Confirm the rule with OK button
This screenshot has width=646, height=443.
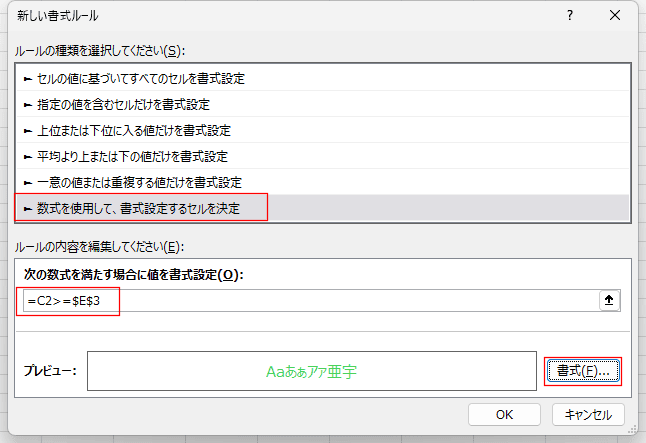click(504, 414)
